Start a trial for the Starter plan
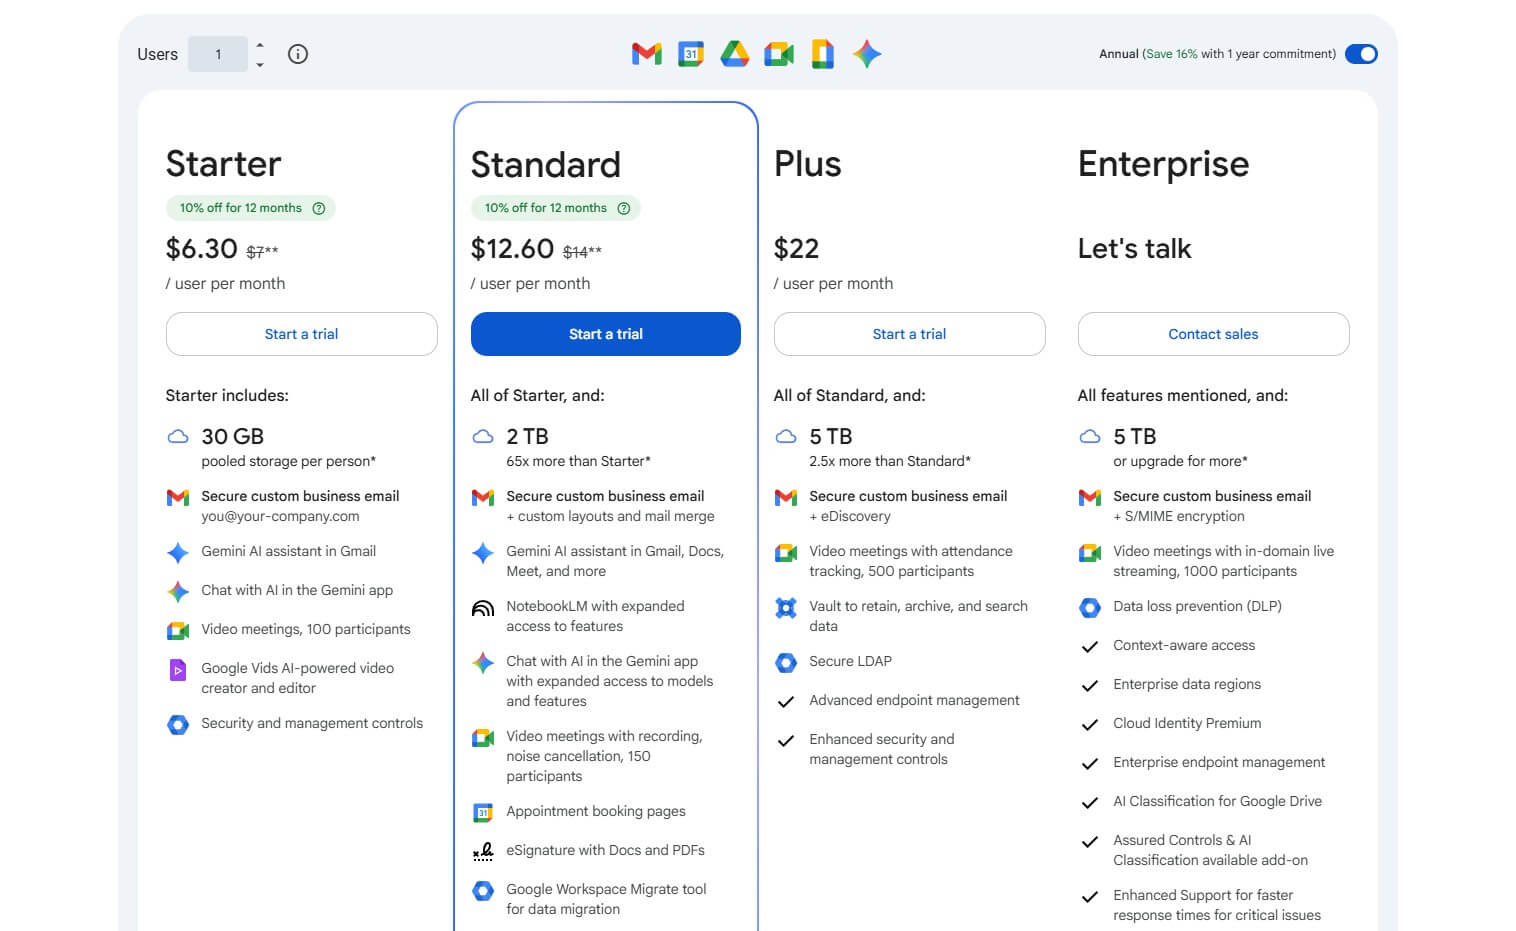 pyautogui.click(x=301, y=334)
